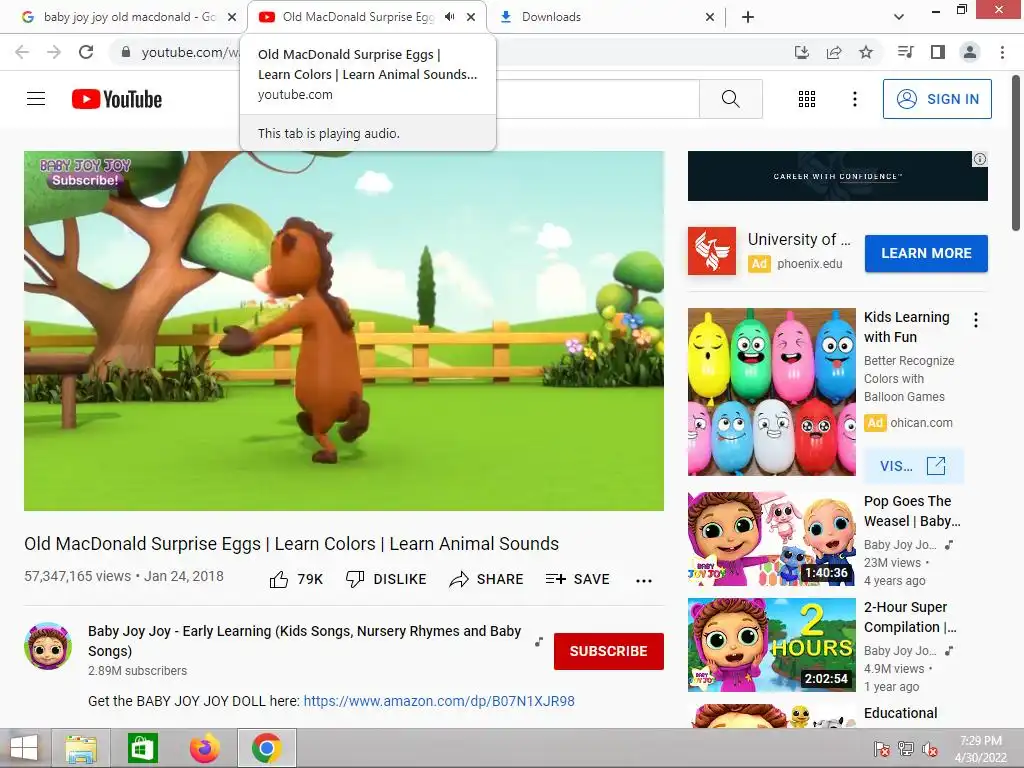Click the Baby Joy Joy Subscribe watermark

click(86, 173)
